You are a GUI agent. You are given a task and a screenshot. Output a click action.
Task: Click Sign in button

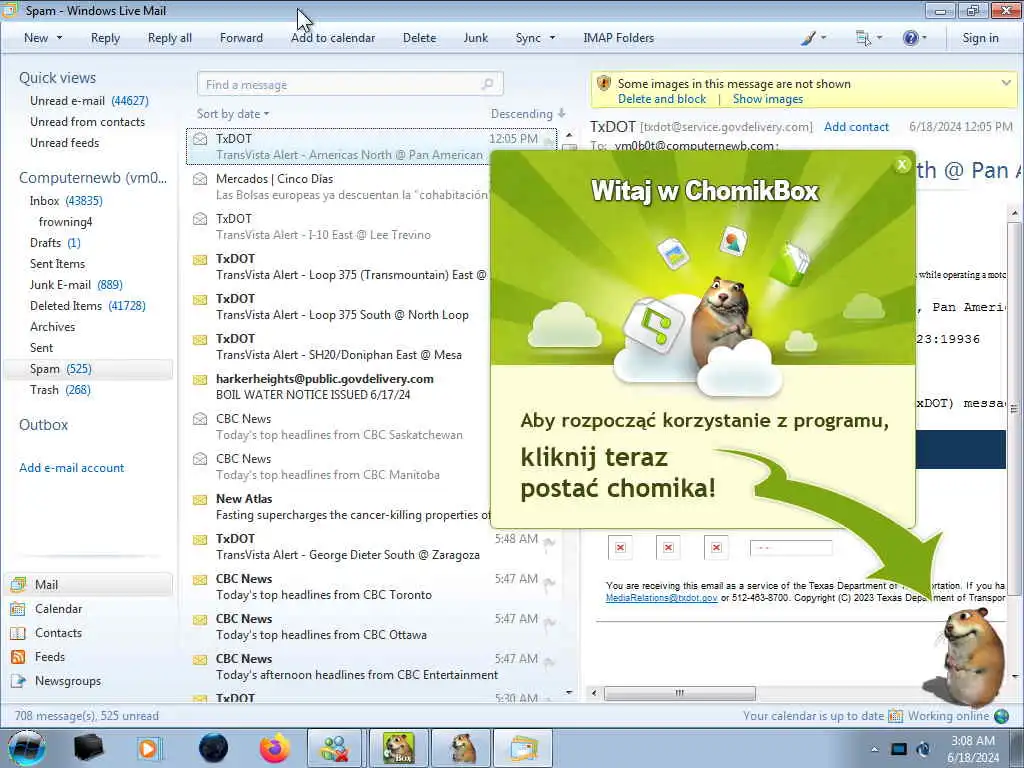coord(980,38)
